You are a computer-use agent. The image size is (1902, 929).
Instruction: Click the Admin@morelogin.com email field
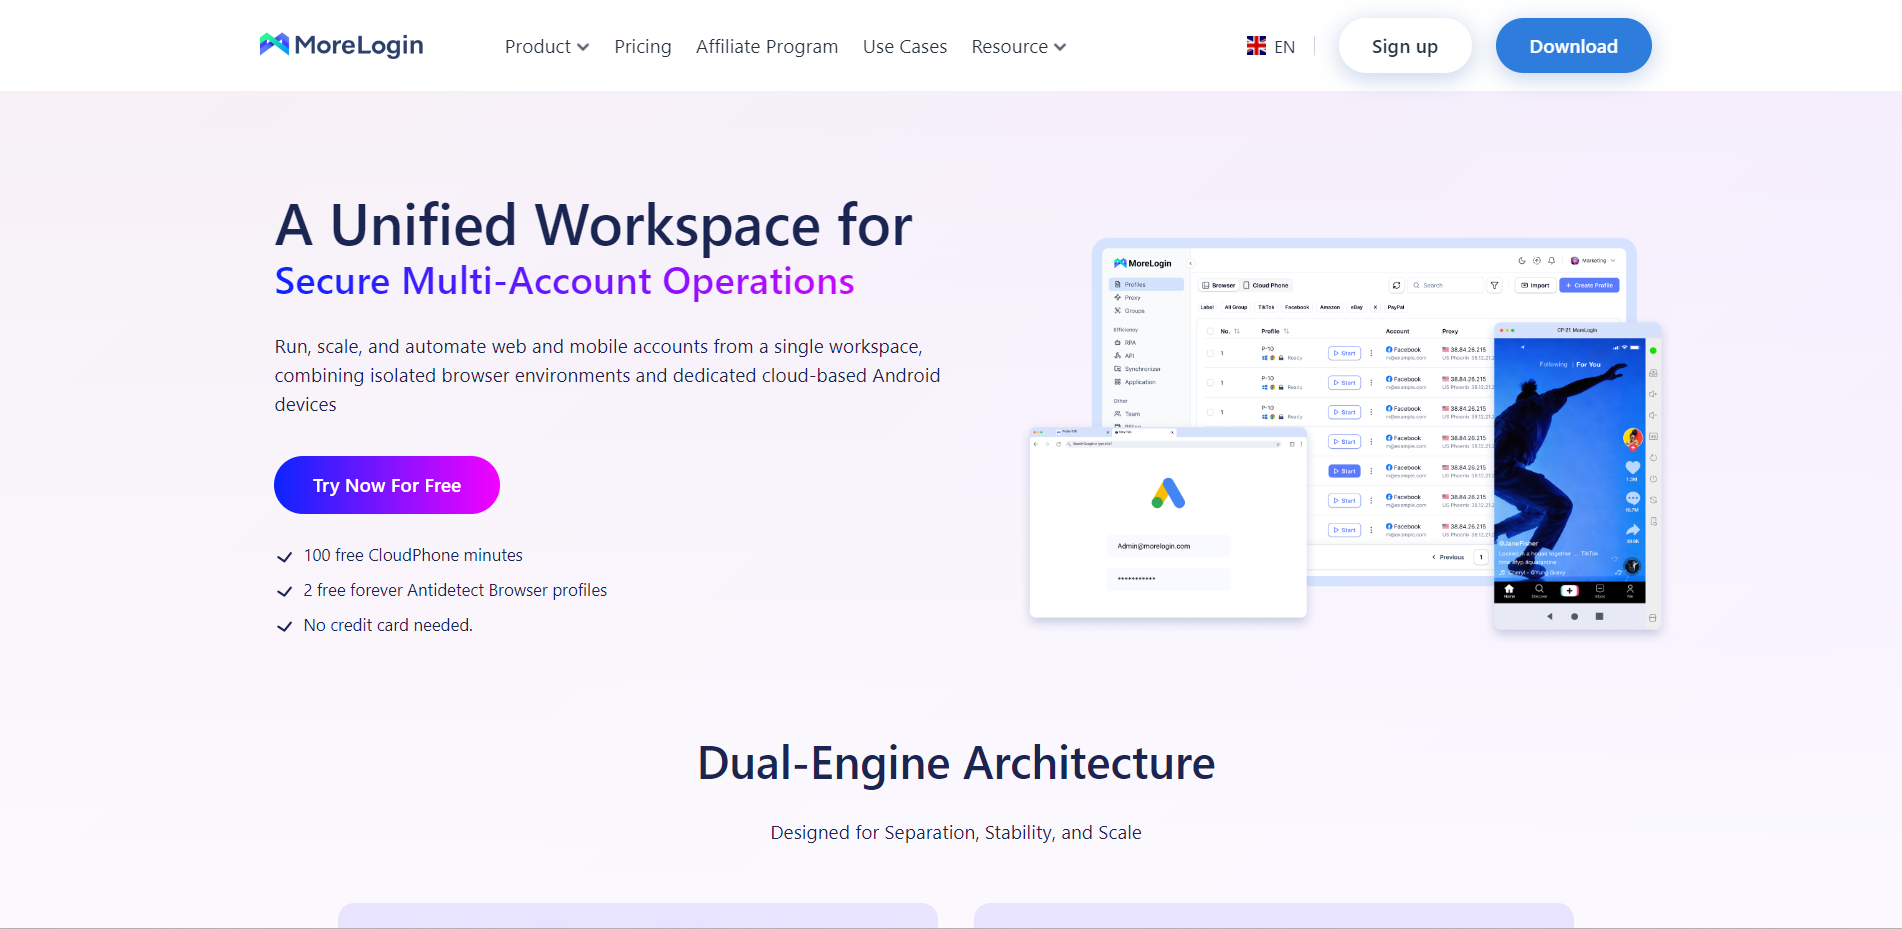coord(1168,546)
